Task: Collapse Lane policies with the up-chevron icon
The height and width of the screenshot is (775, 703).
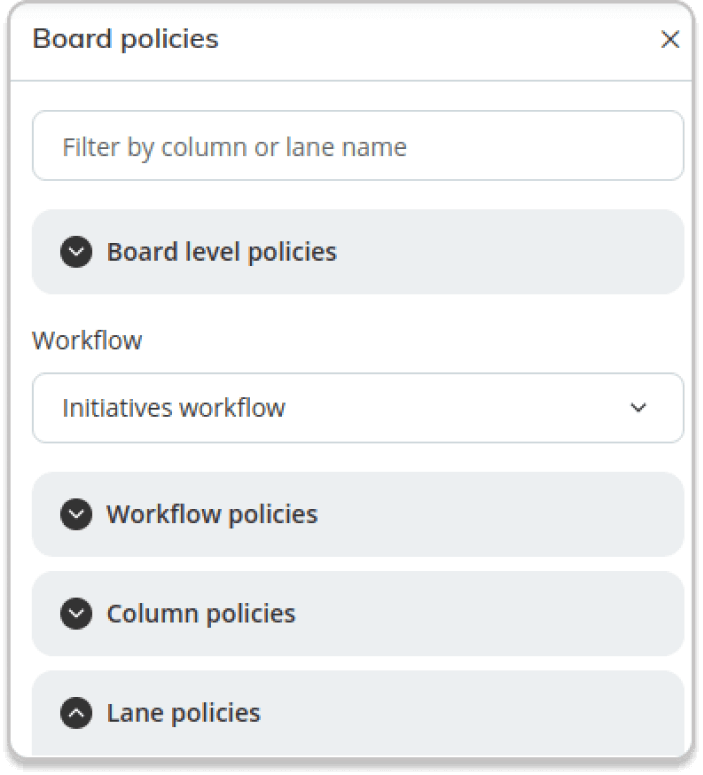Action: click(x=76, y=713)
